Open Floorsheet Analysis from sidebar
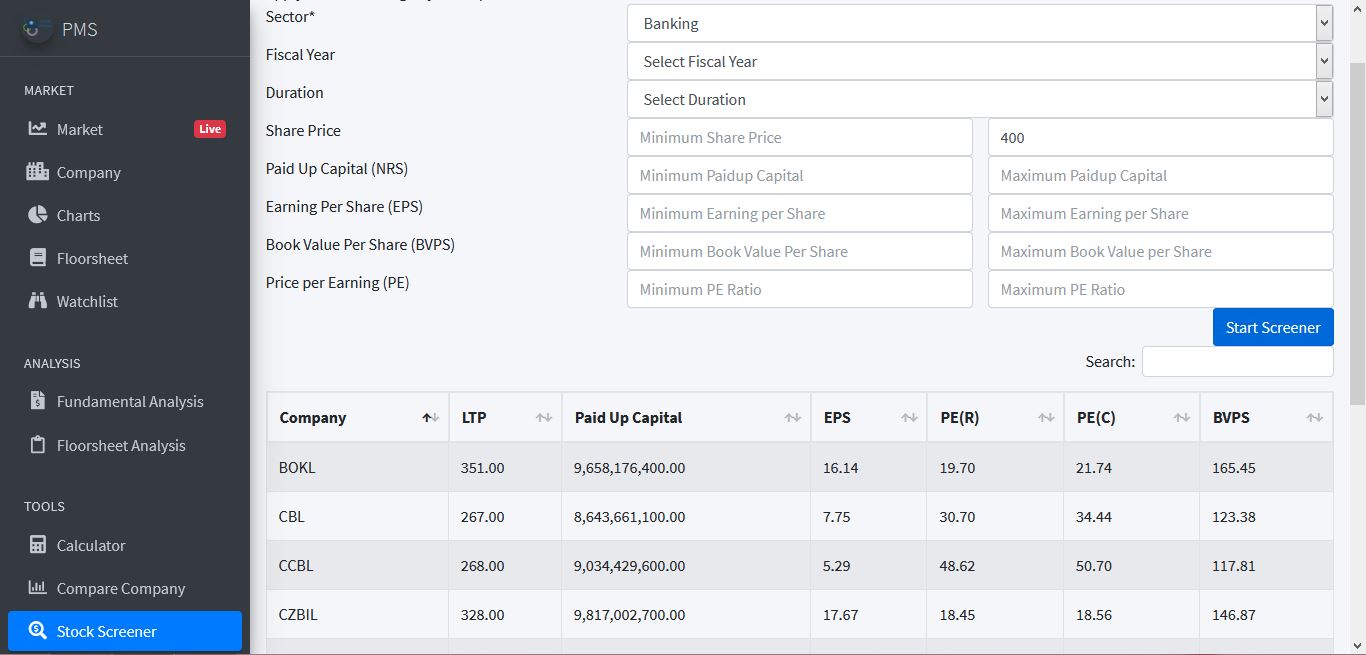This screenshot has height=655, width=1366. coord(120,445)
